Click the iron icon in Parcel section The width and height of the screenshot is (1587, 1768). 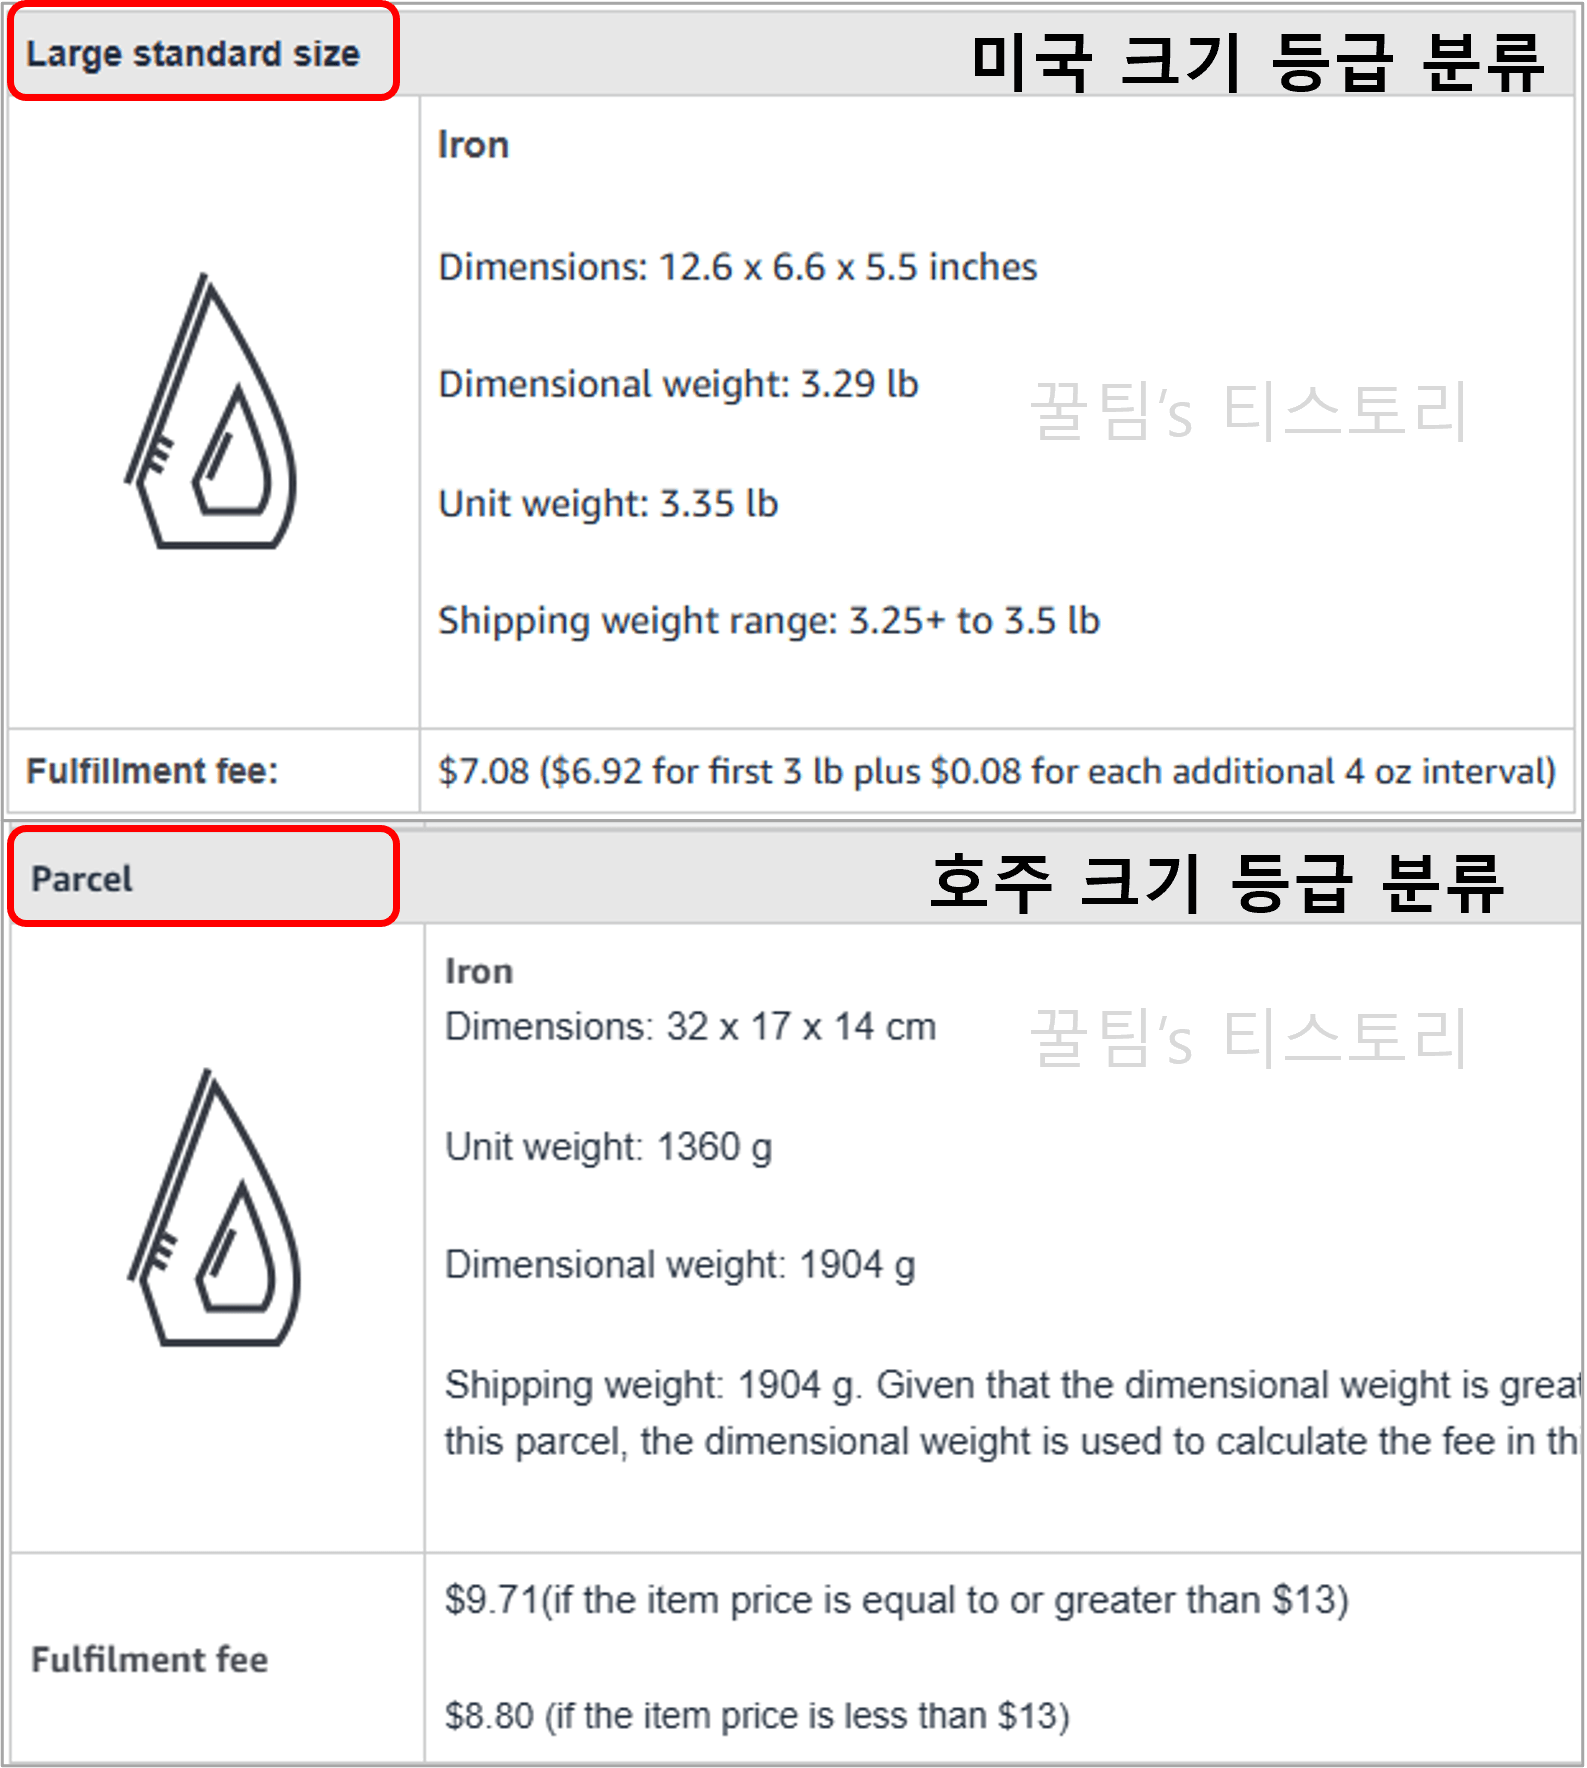214,1208
